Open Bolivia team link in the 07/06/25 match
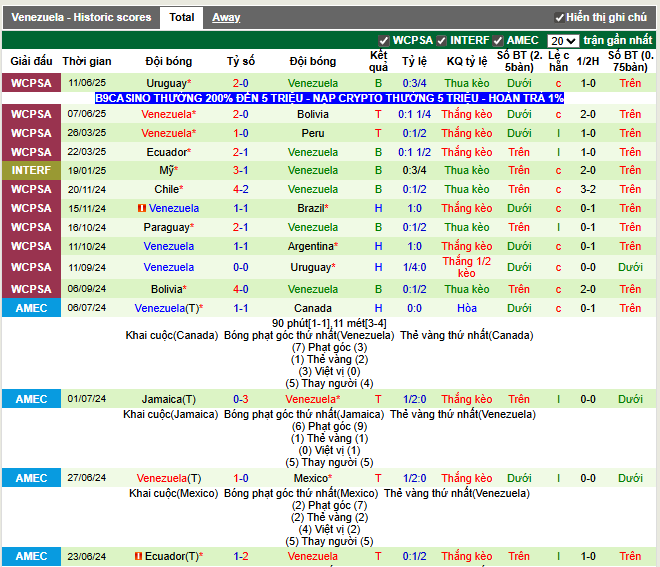 (313, 114)
